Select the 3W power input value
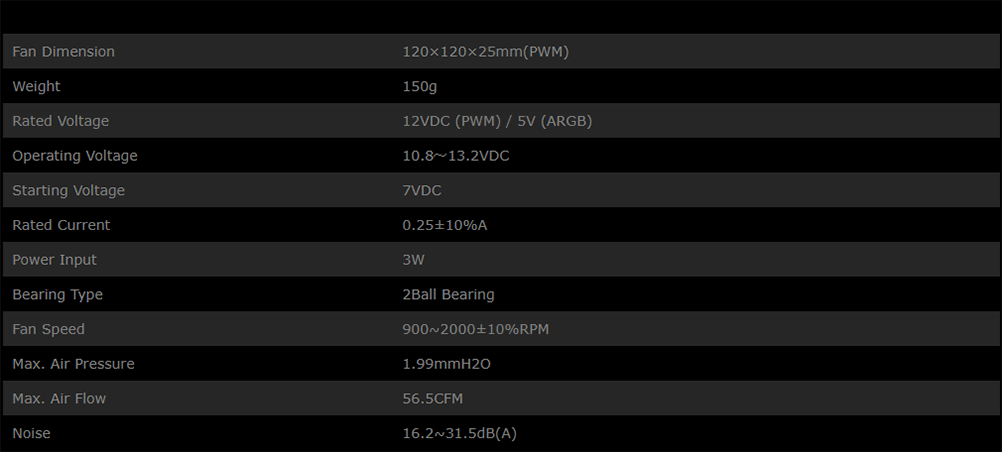The image size is (1002, 452). (x=414, y=260)
